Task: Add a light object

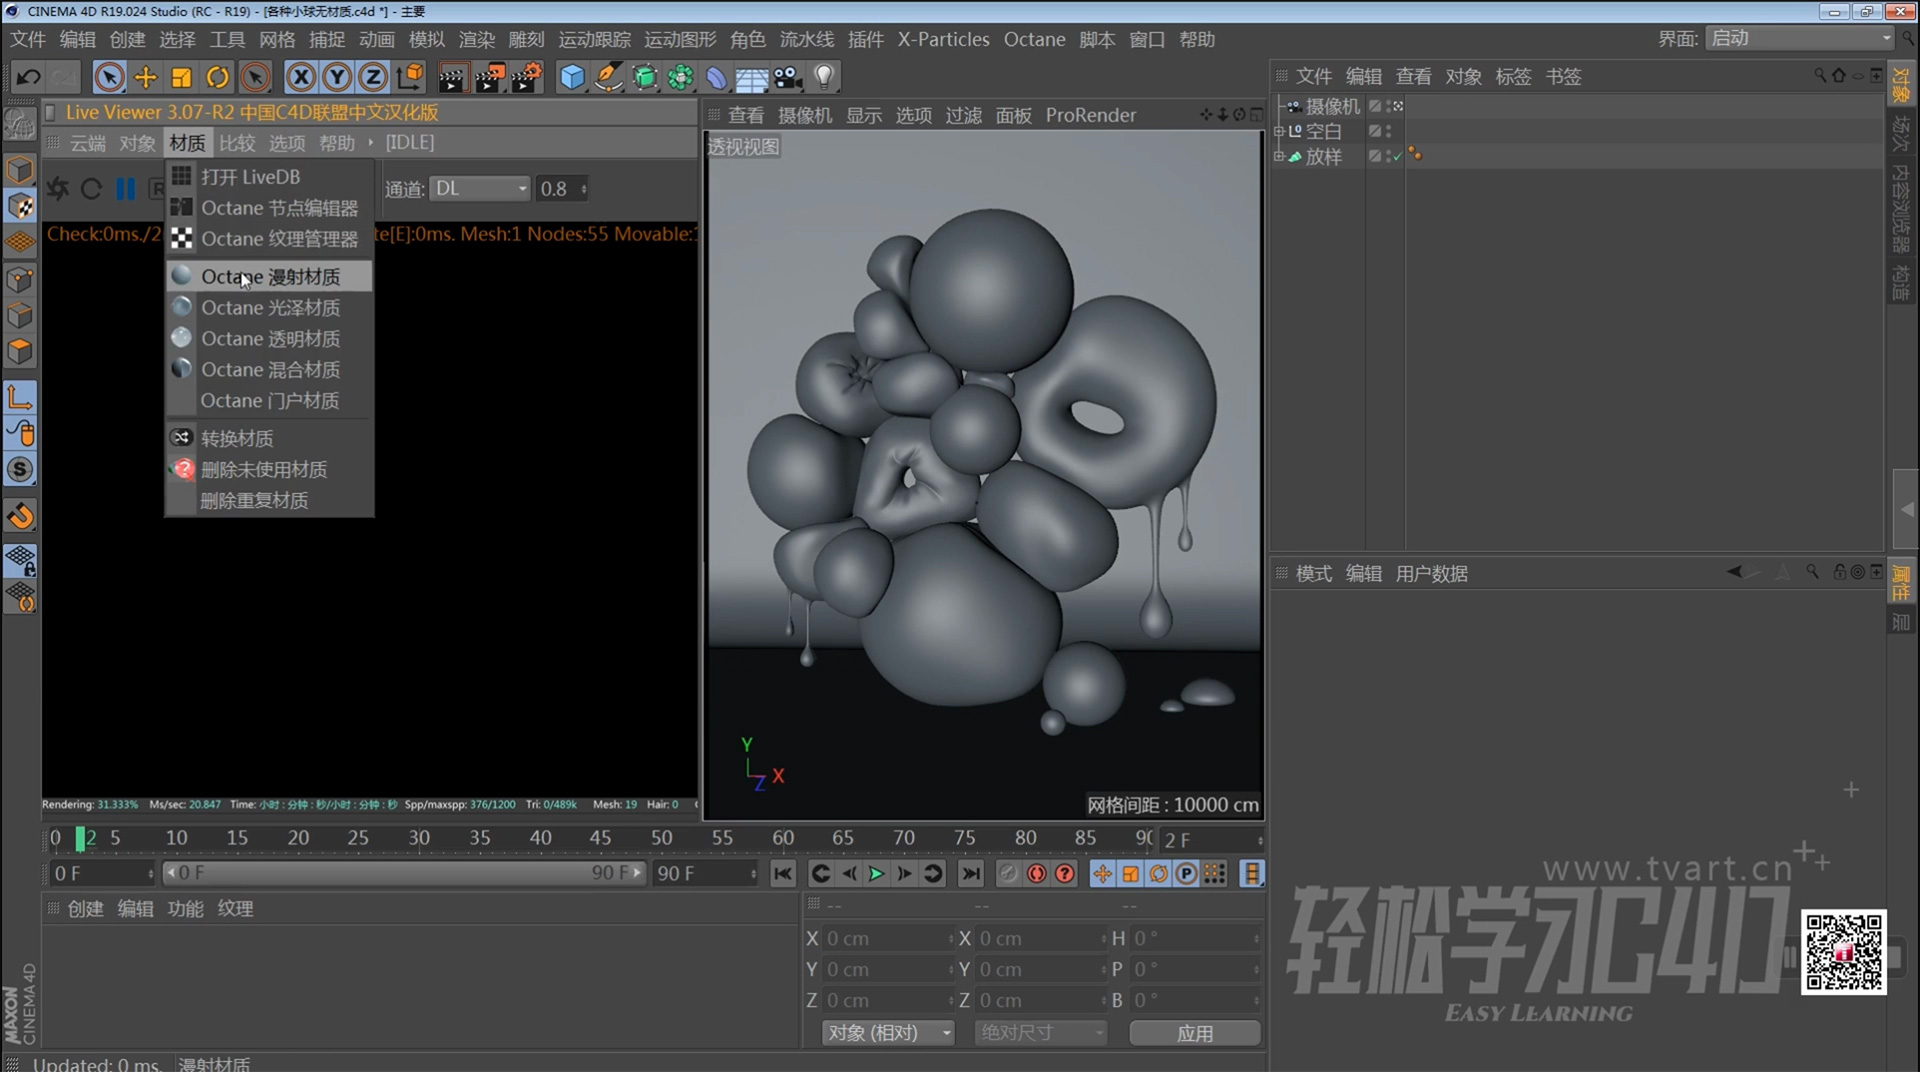Action: coord(823,77)
